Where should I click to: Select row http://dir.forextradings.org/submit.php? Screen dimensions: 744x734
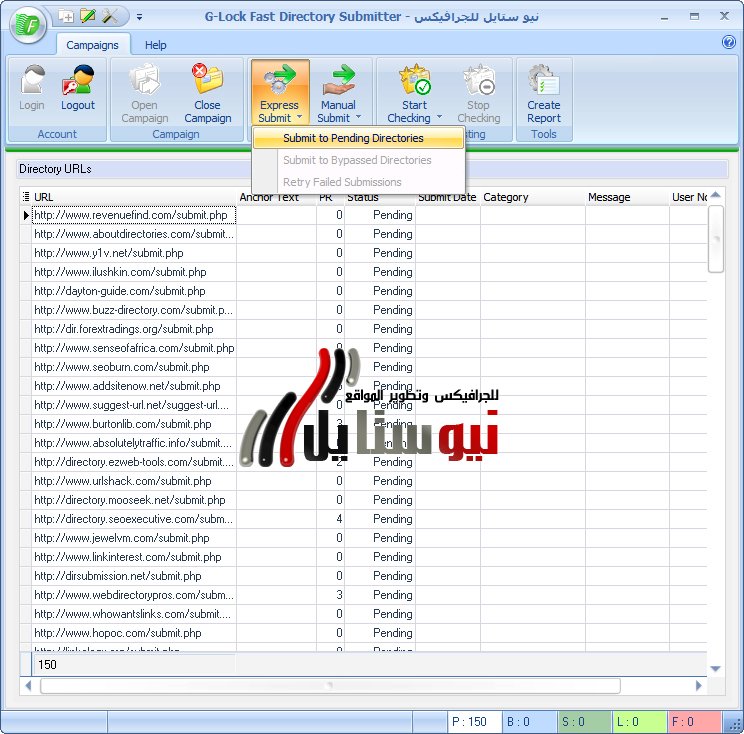tap(134, 329)
